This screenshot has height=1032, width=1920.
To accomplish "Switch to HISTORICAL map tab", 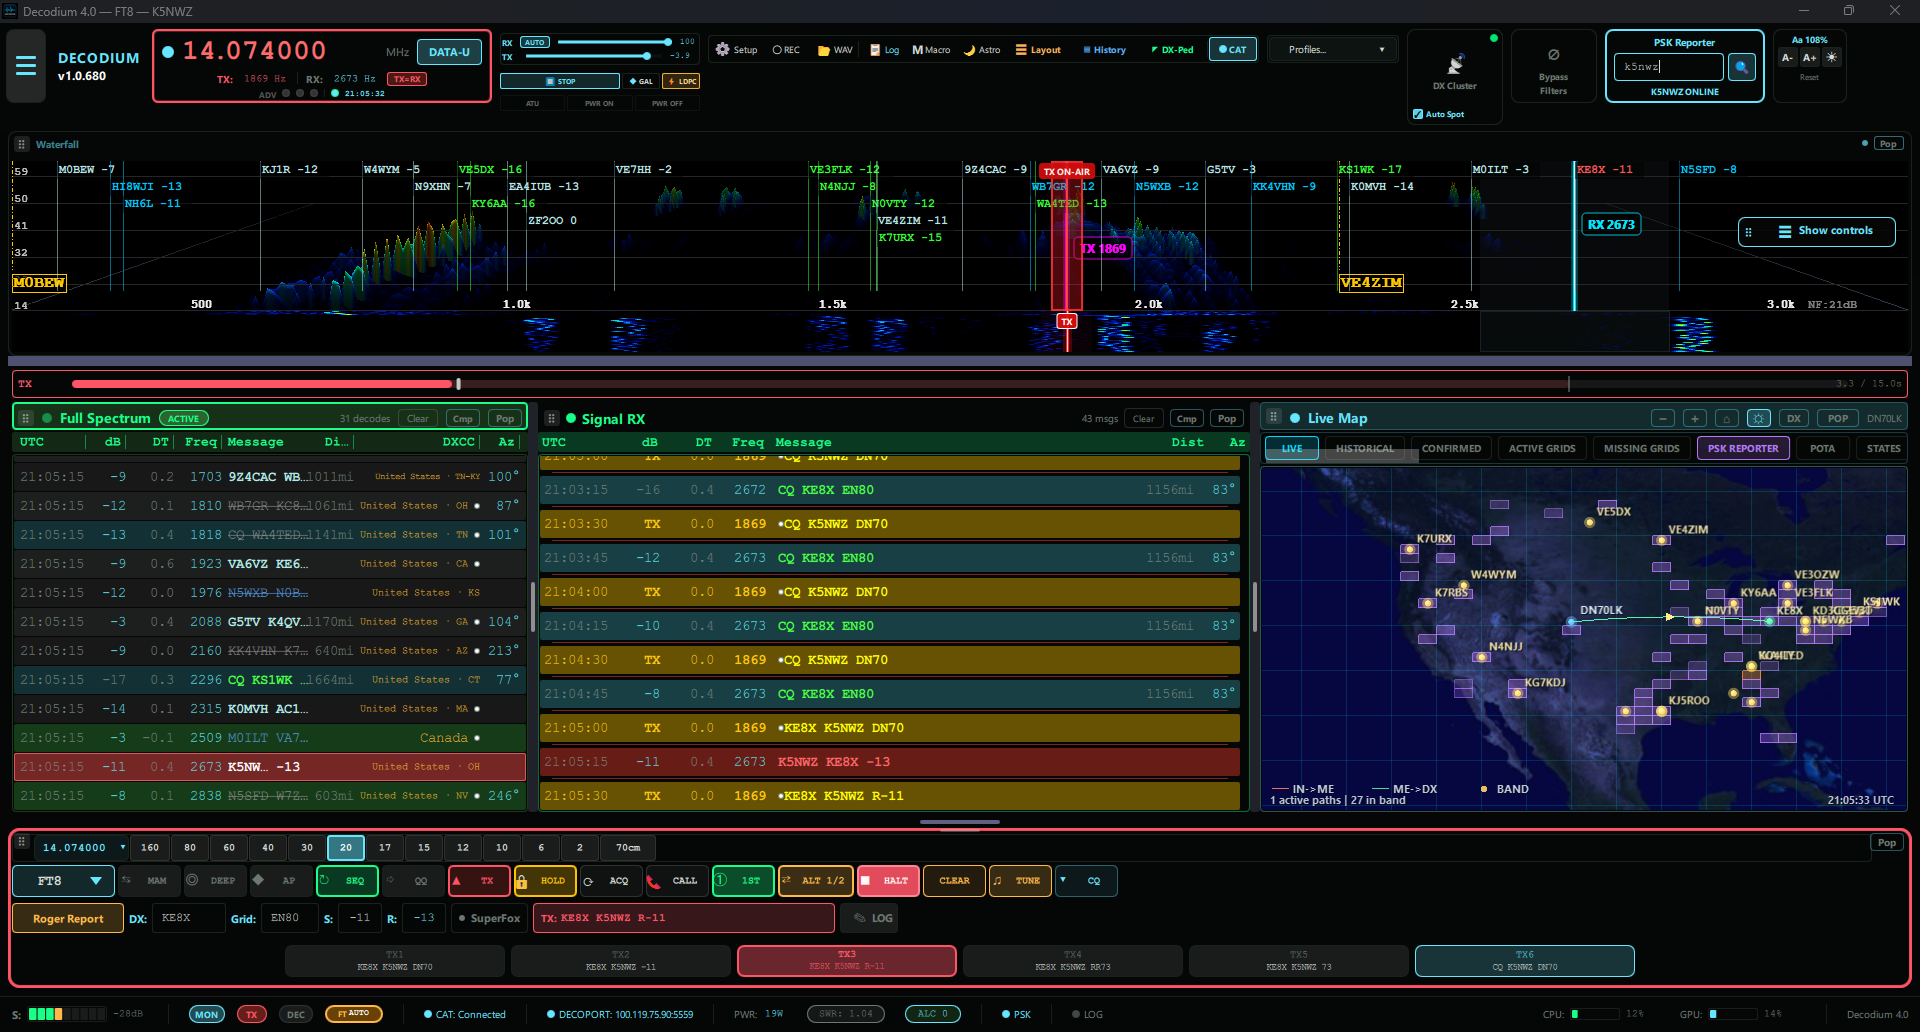I will click(x=1364, y=448).
